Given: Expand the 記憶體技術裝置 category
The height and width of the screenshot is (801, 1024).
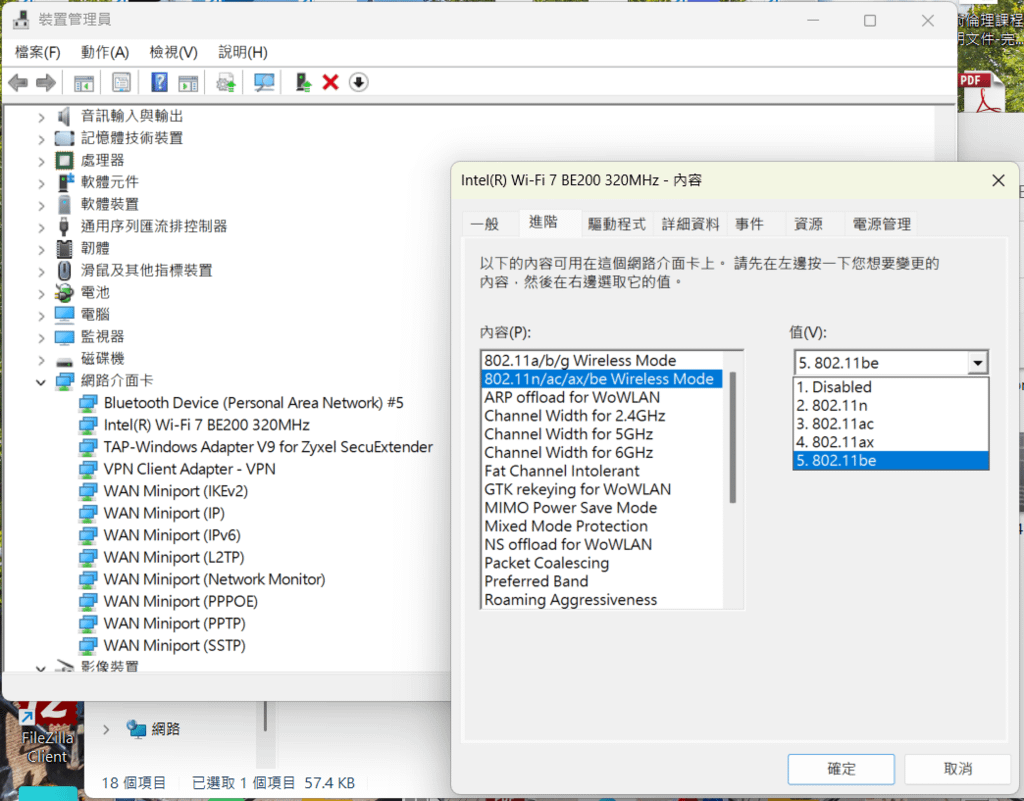Looking at the screenshot, I should click(41, 139).
